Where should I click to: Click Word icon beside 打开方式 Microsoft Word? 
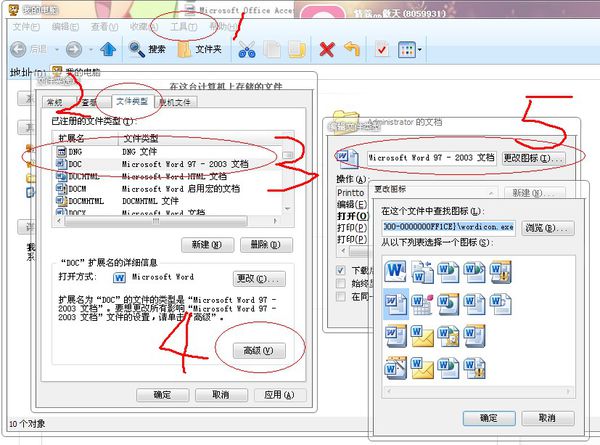(x=119, y=277)
